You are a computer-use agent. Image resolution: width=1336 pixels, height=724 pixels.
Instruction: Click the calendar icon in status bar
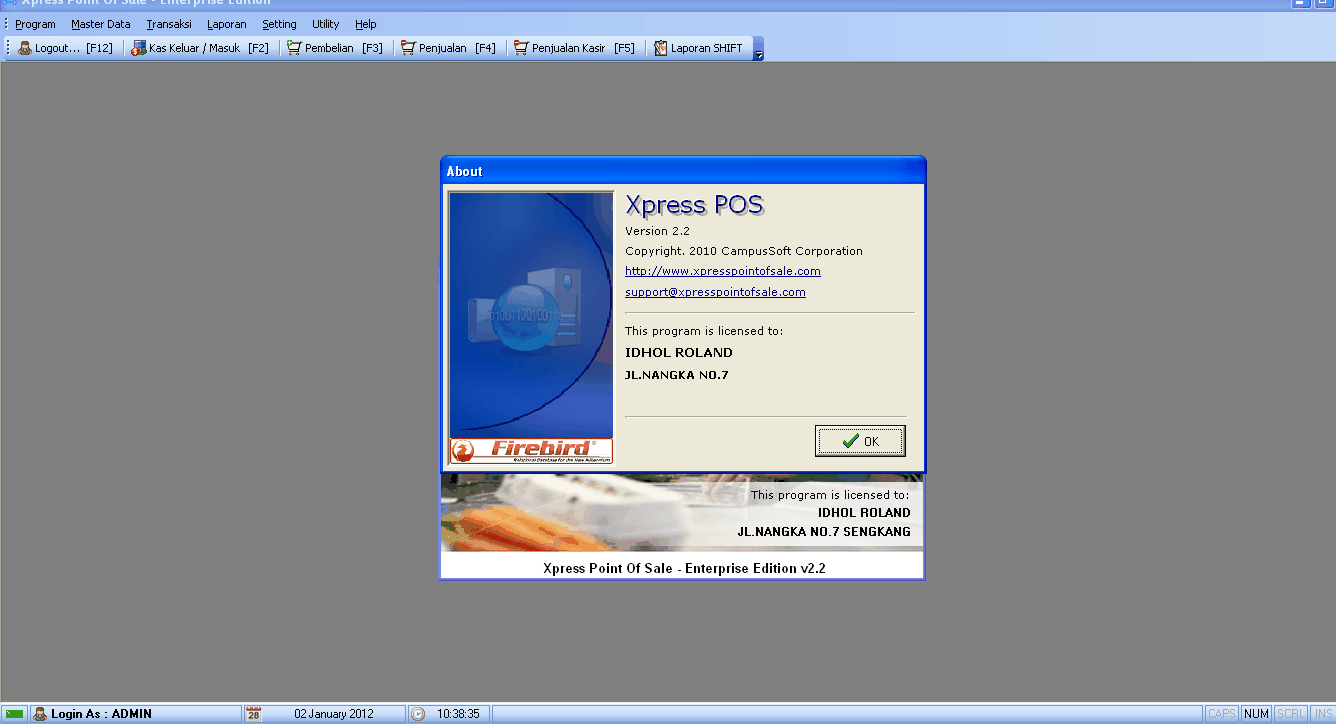coord(254,714)
